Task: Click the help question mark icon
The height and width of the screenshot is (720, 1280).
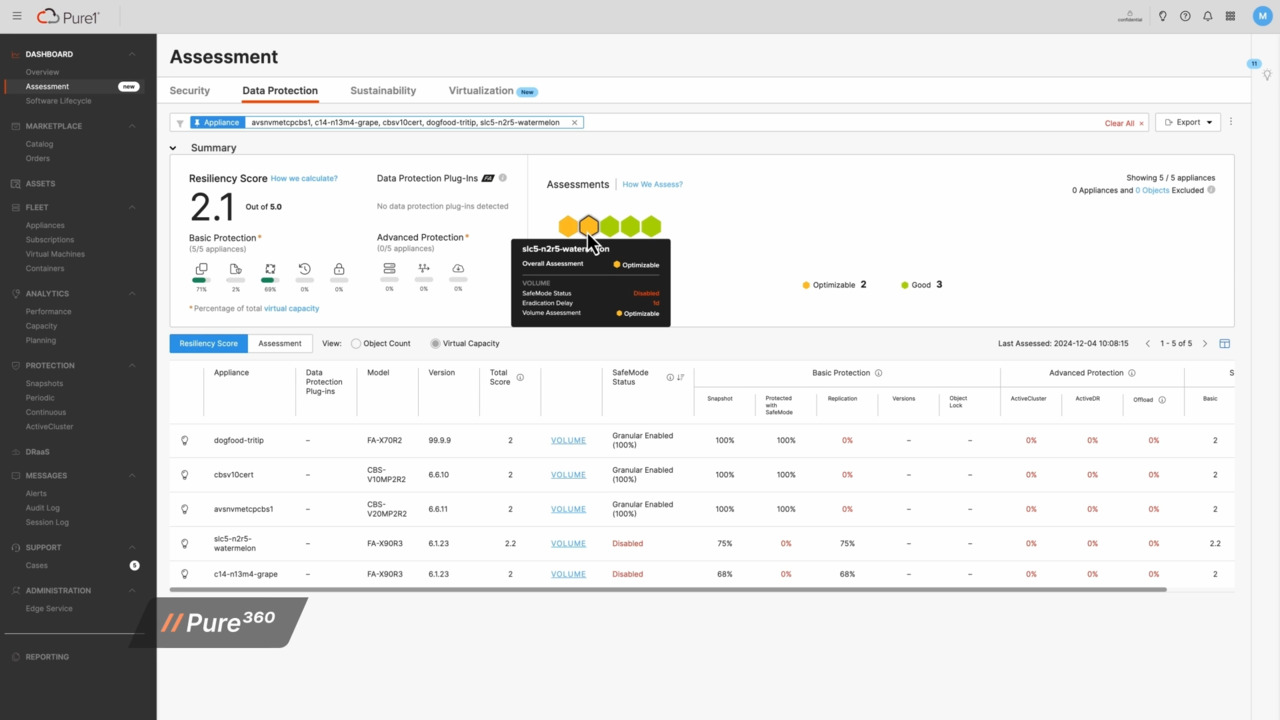Action: (1185, 16)
